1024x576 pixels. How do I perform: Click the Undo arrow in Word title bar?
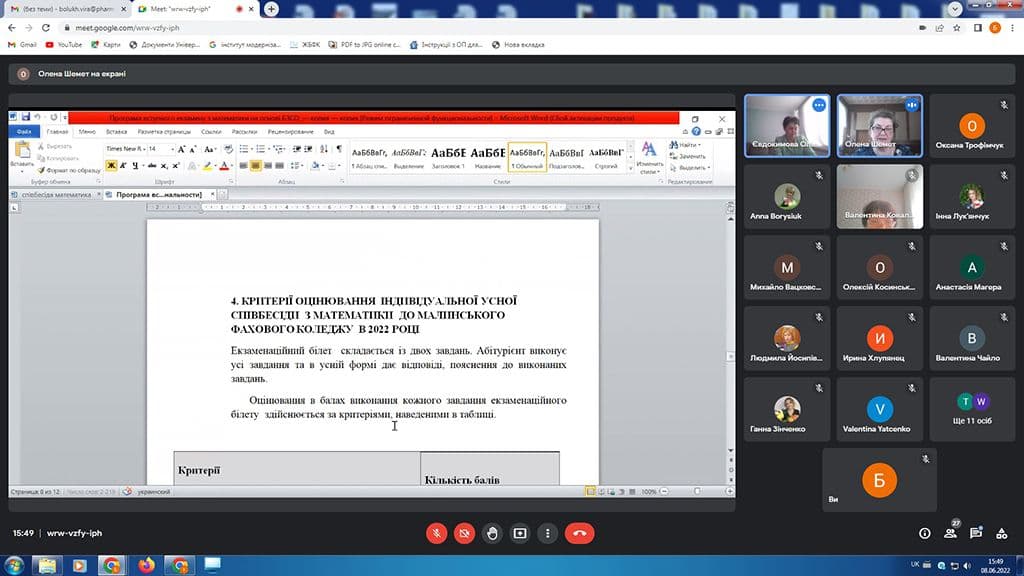pos(38,118)
